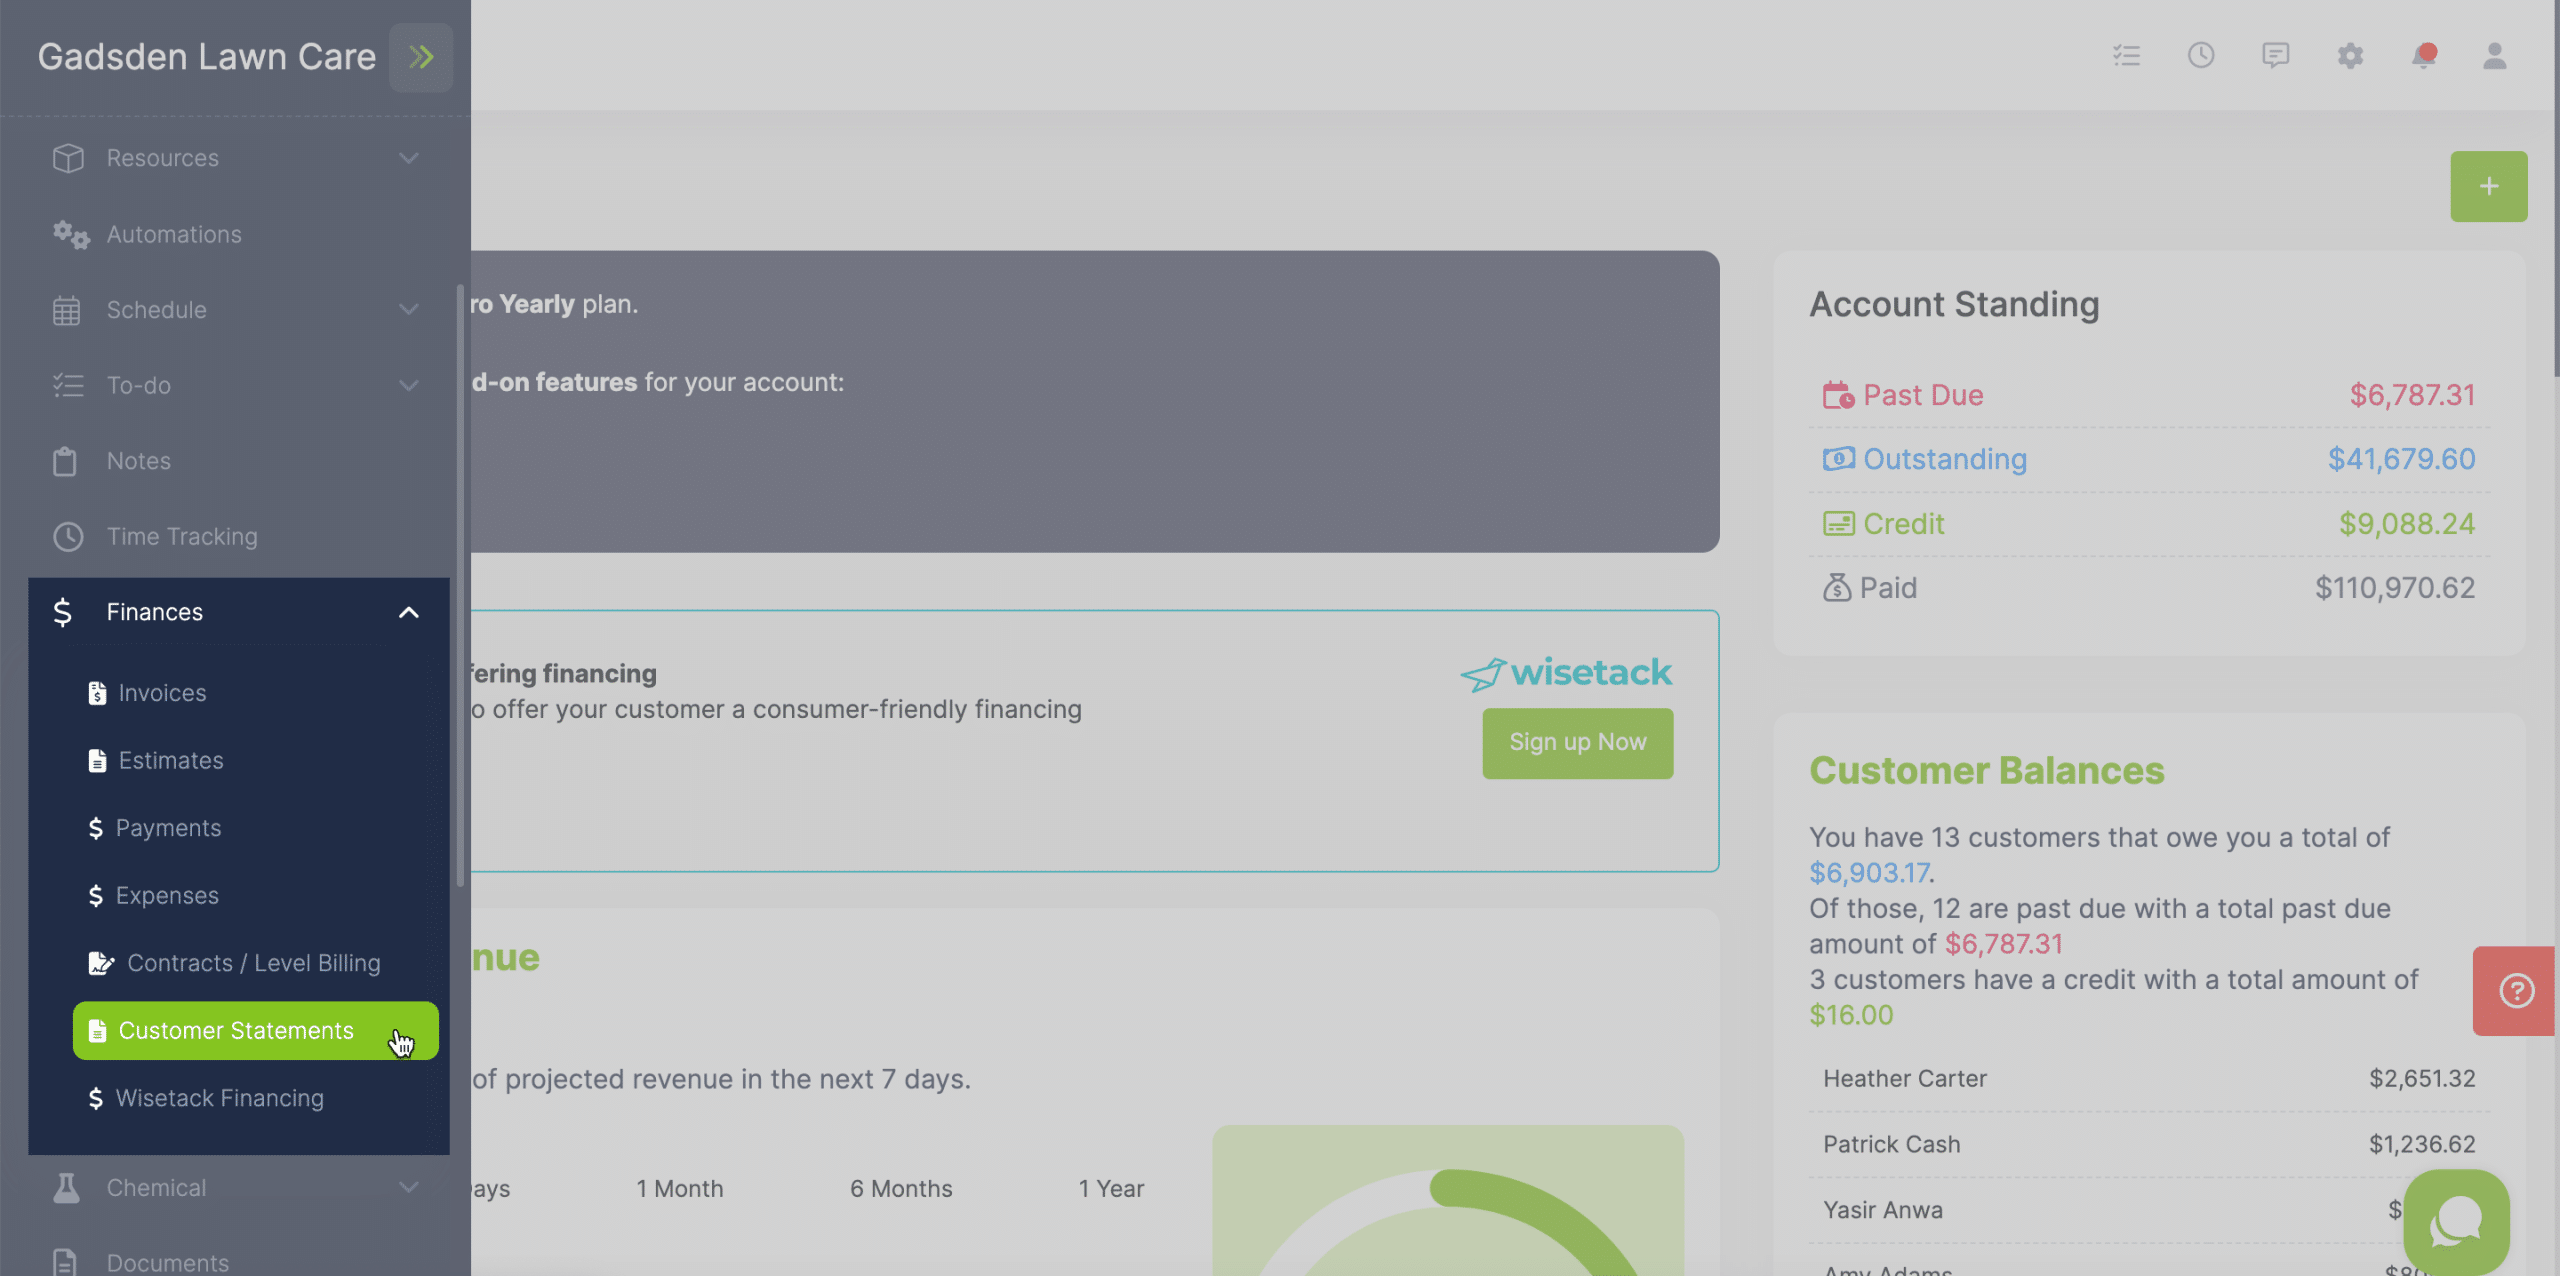Screen dimensions: 2560x1276
Task: Click the Invoices document icon
Action: coord(97,693)
